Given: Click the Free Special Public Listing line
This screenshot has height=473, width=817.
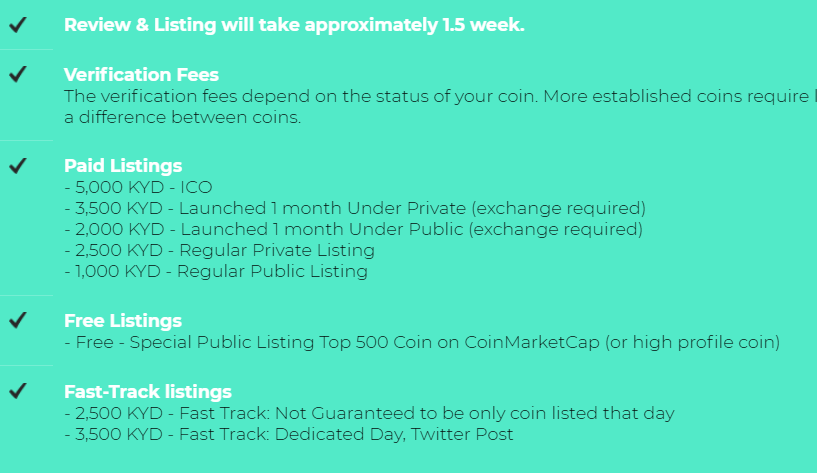Looking at the screenshot, I should click(422, 342).
